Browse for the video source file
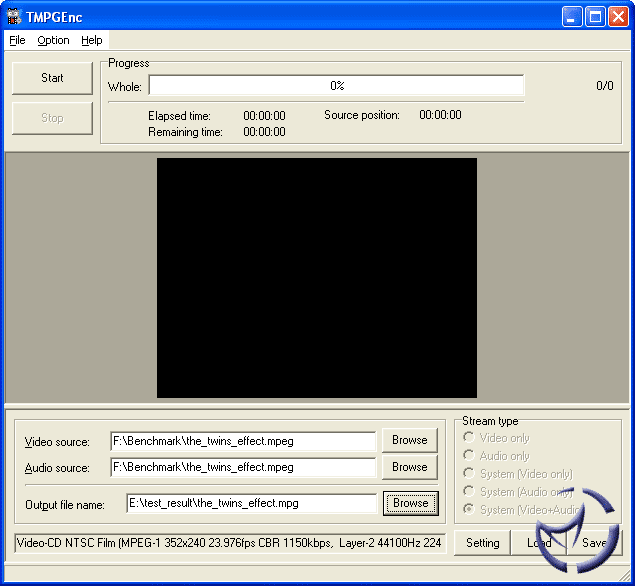Image resolution: width=635 pixels, height=586 pixels. pos(409,440)
